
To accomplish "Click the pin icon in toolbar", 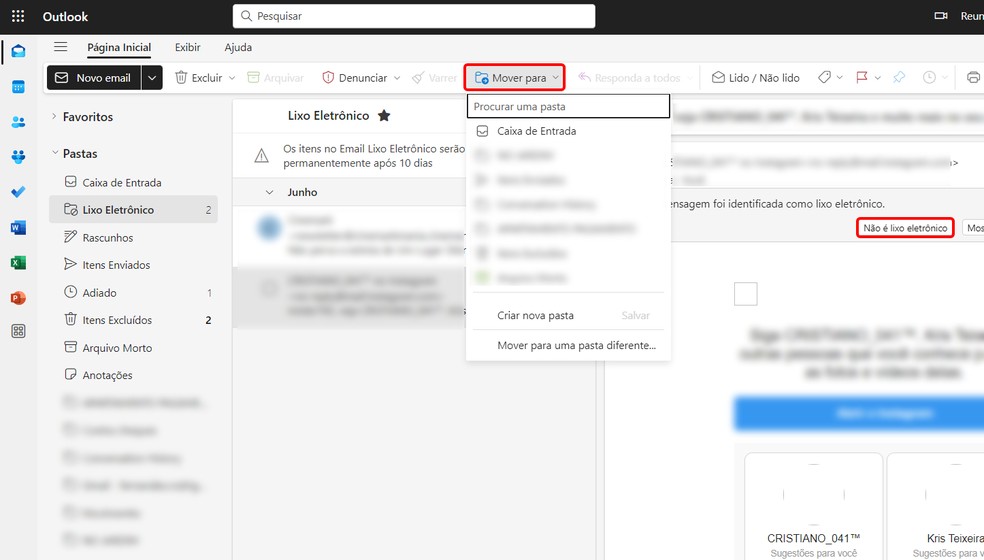I will [x=899, y=77].
